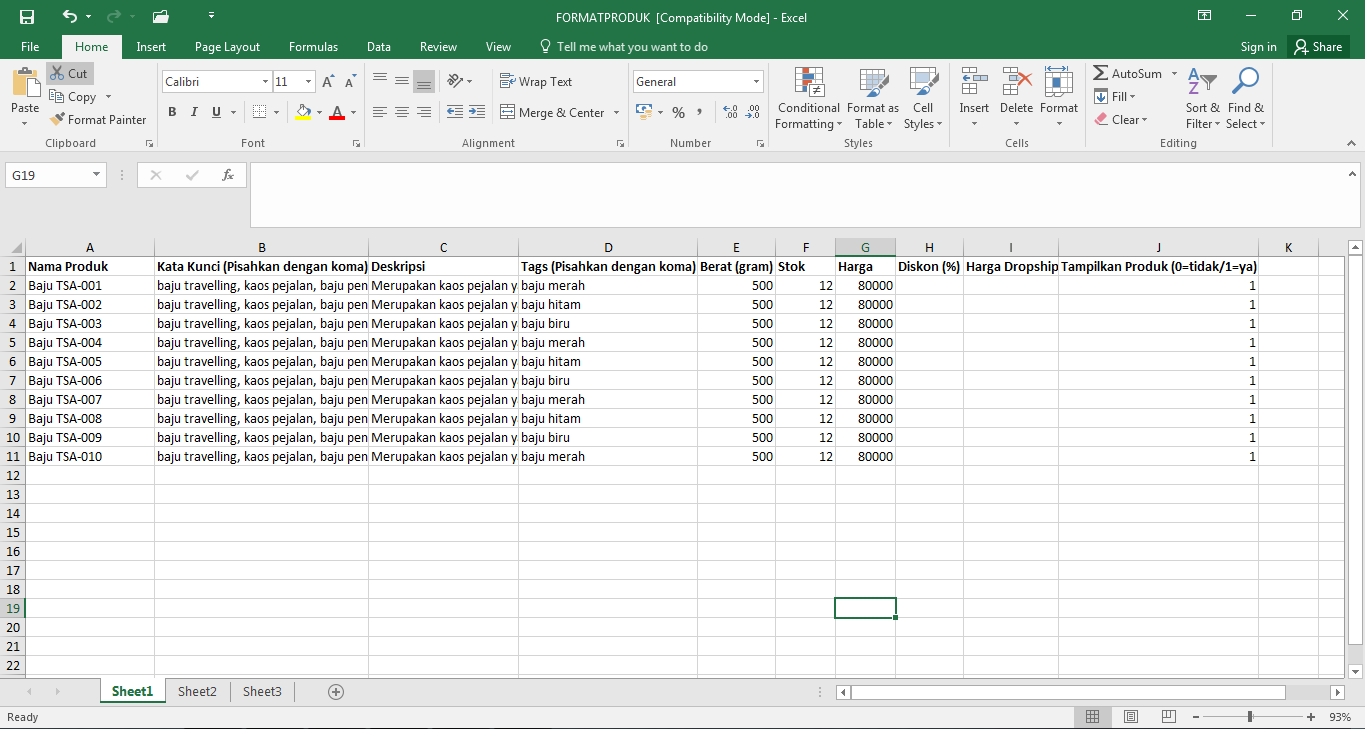Switch to the Insert tab
The width and height of the screenshot is (1365, 729).
pos(151,47)
